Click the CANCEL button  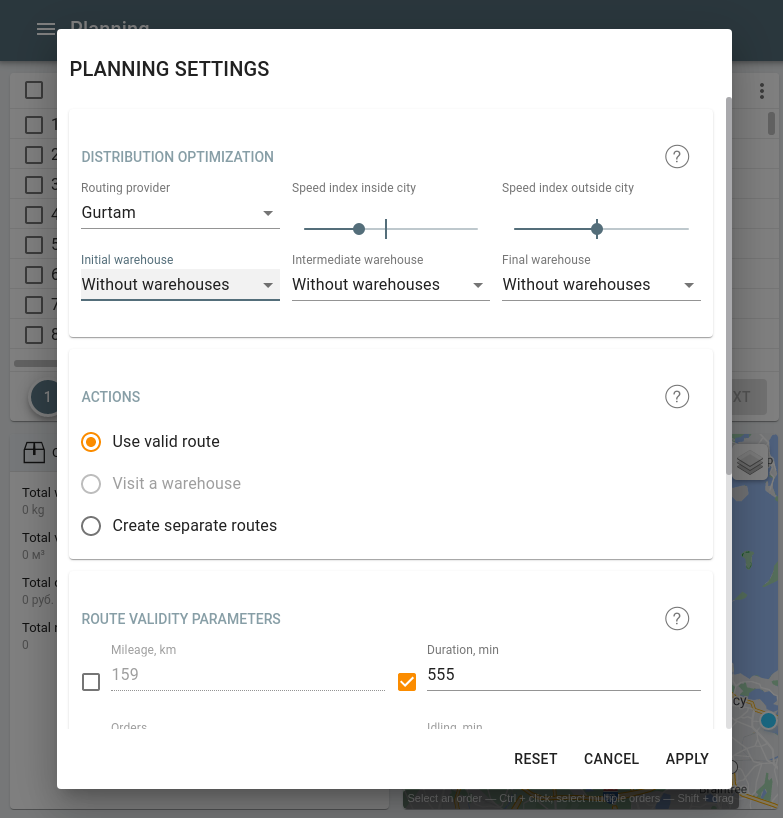(x=611, y=759)
